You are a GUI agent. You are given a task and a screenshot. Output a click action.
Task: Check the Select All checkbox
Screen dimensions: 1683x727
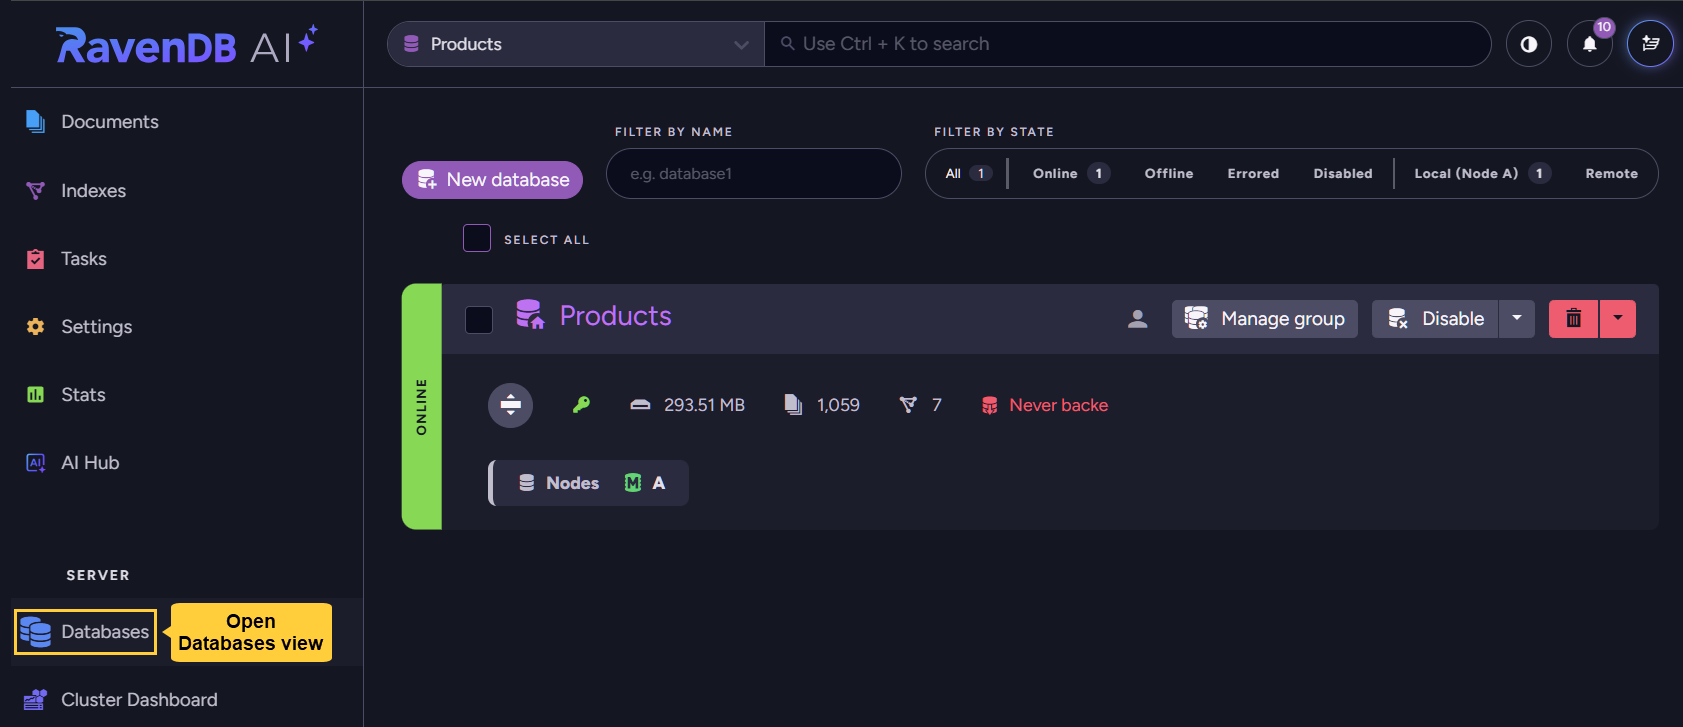click(x=477, y=238)
